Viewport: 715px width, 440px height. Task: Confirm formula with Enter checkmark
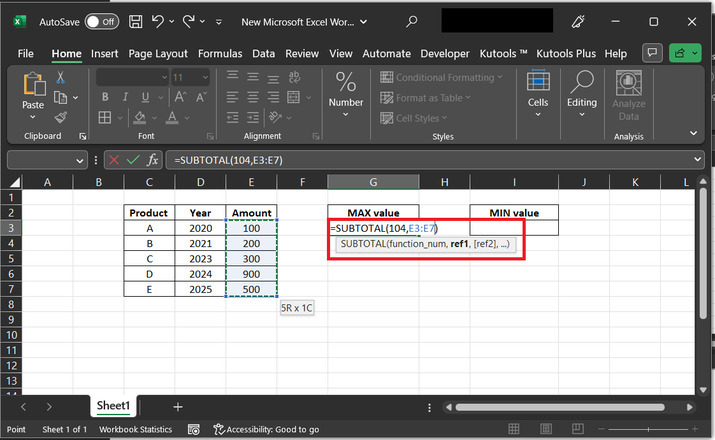tap(133, 160)
